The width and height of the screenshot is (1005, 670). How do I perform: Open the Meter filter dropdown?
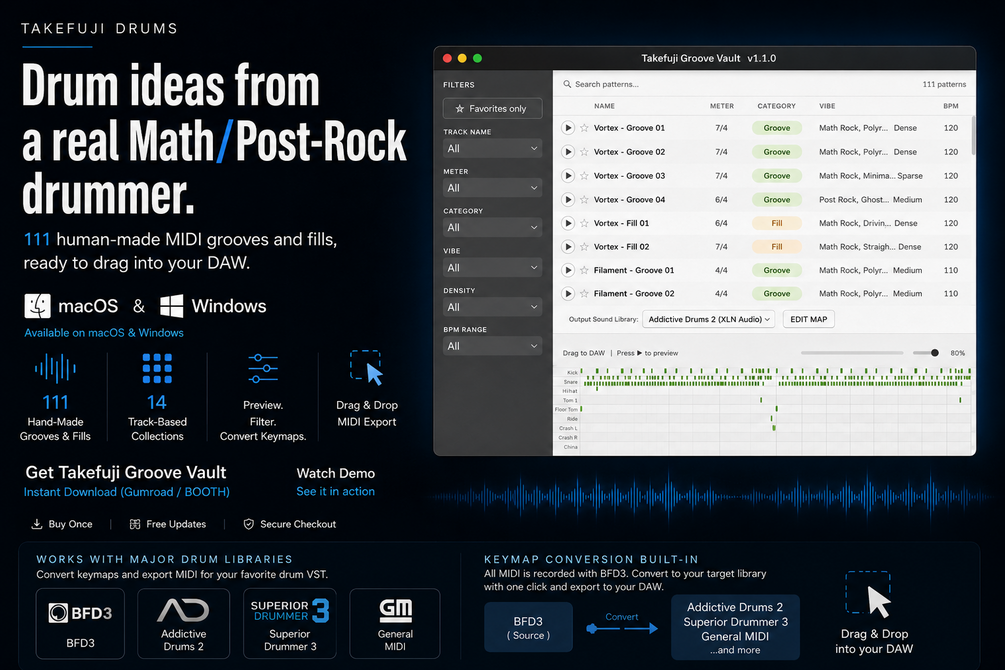click(x=492, y=188)
